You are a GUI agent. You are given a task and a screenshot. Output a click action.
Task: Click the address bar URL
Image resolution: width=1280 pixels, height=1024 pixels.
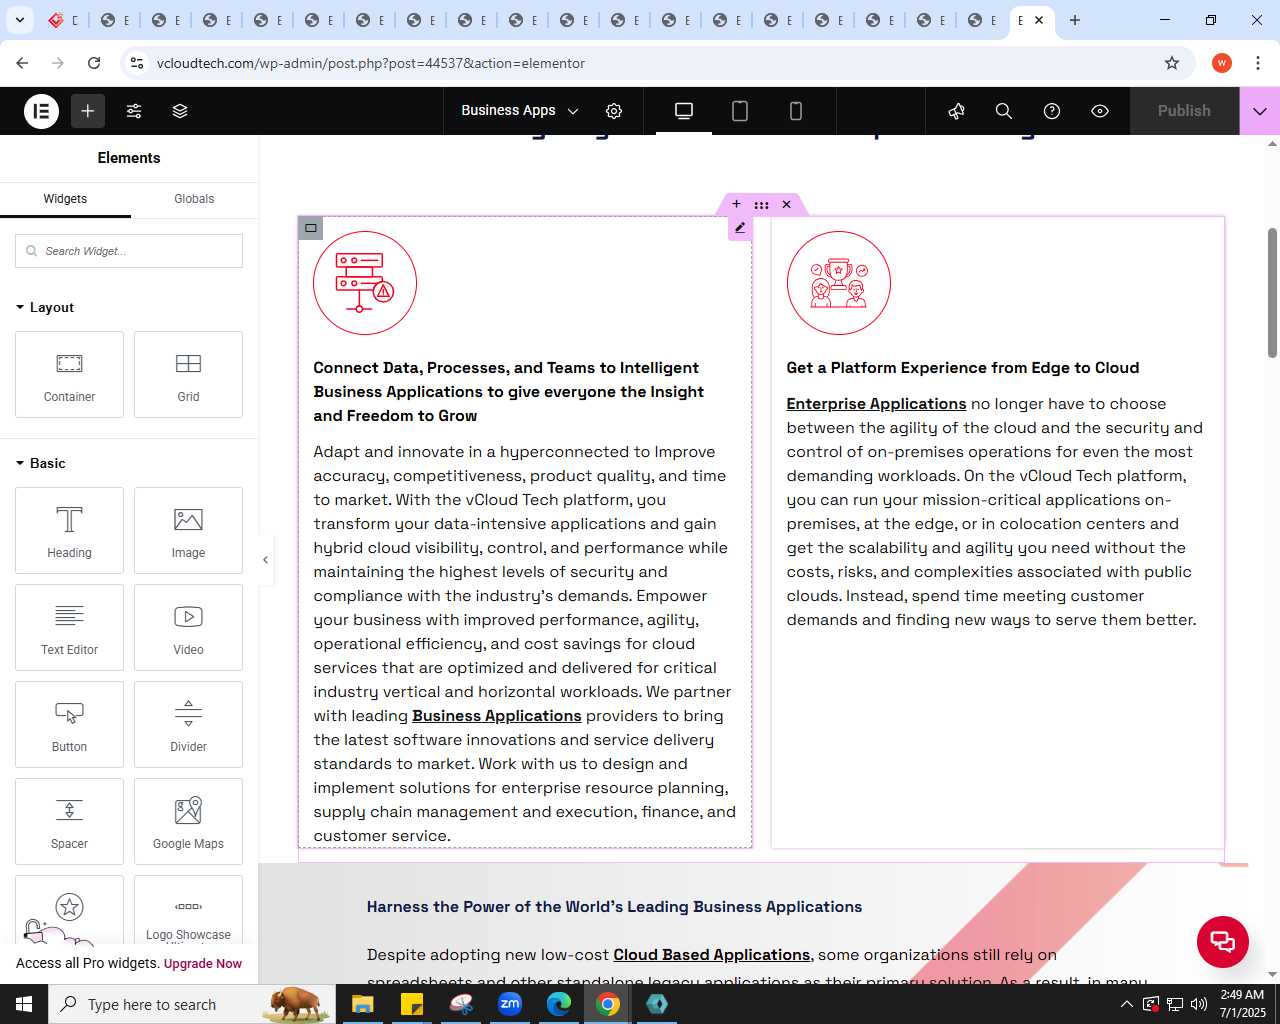point(371,63)
